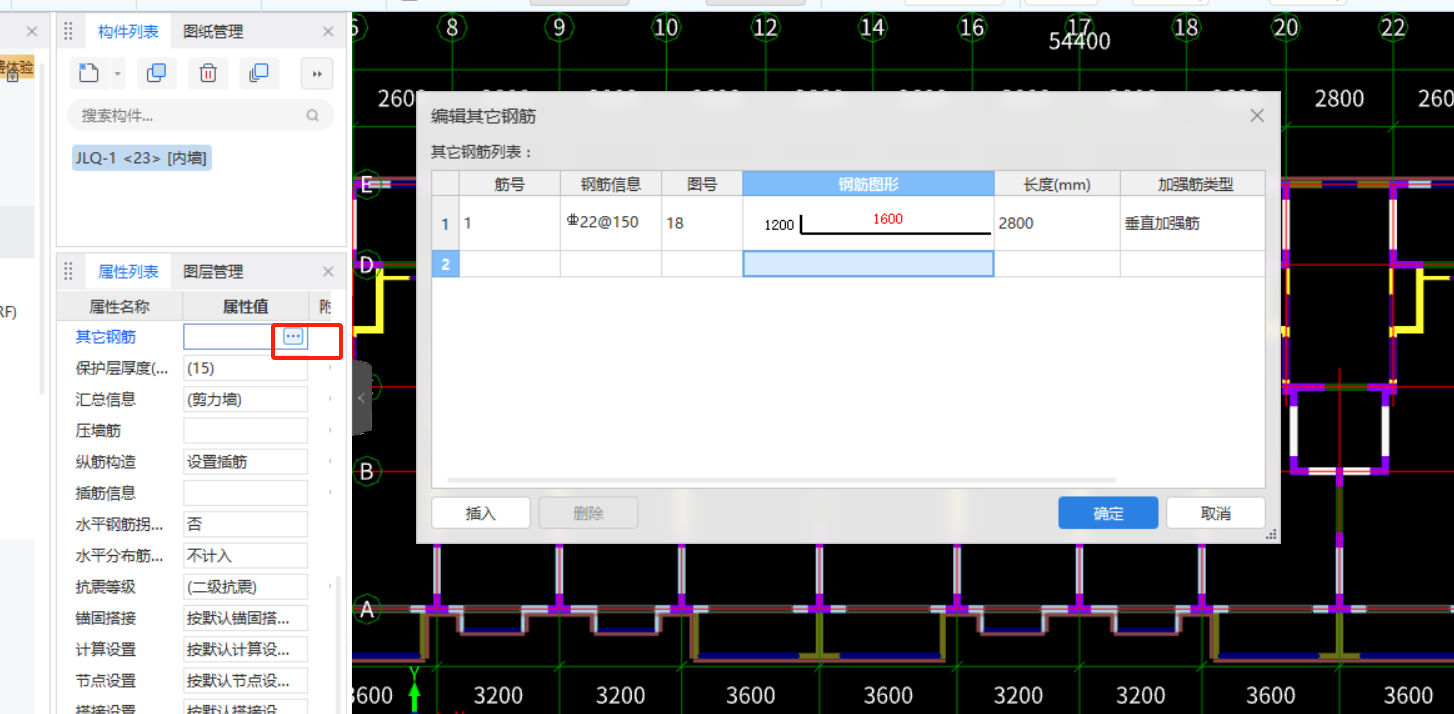Click the disabled 删除 button
This screenshot has width=1454, height=714.
[x=589, y=513]
